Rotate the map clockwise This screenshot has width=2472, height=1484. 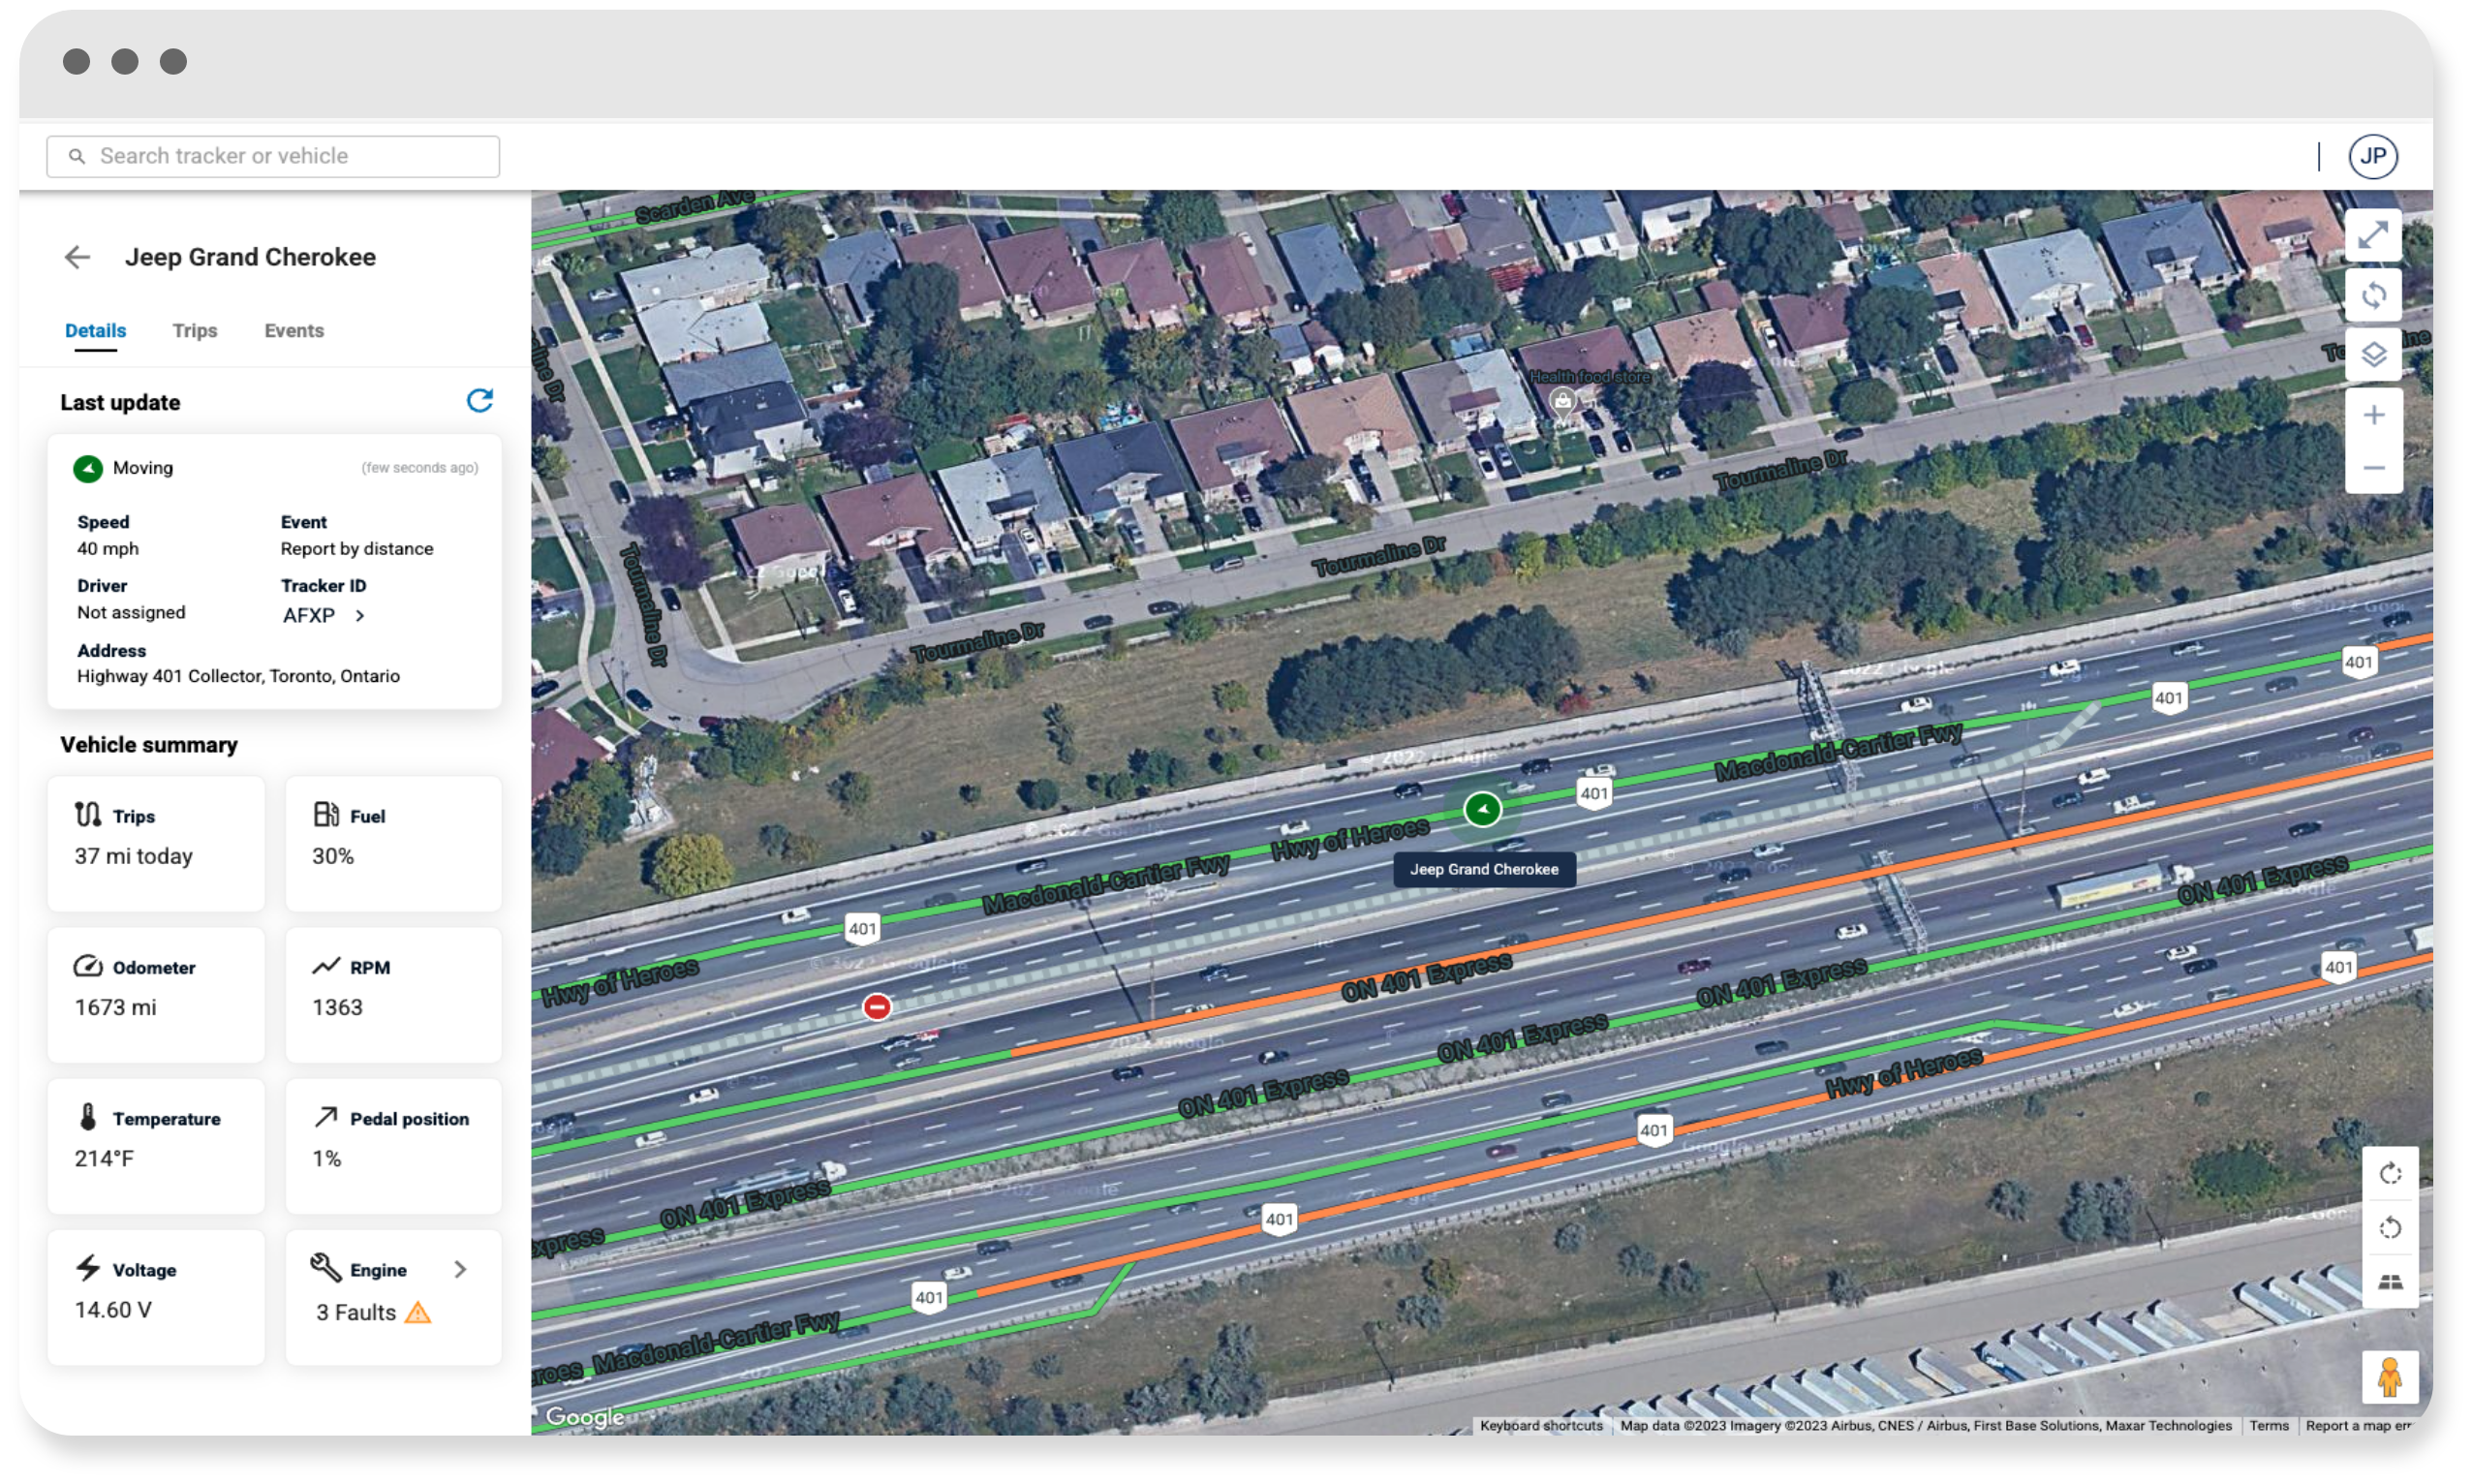(2389, 1174)
